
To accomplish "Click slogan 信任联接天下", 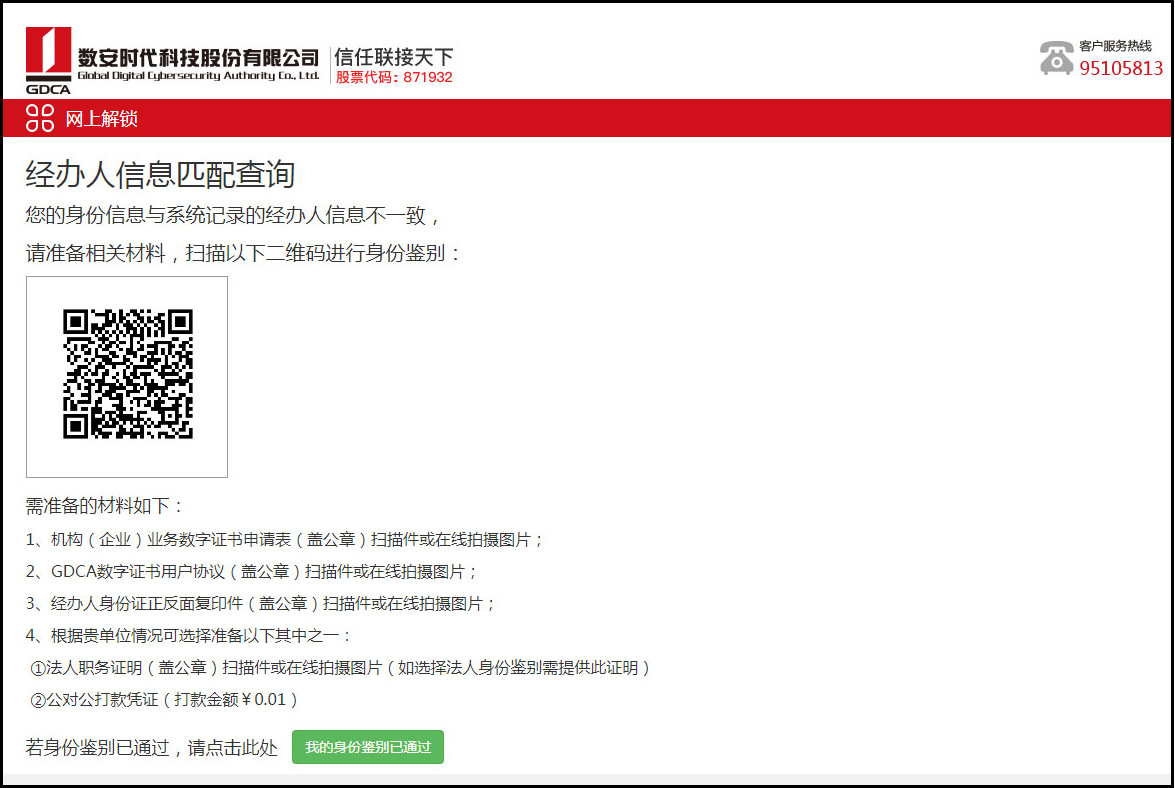I will click(x=394, y=56).
